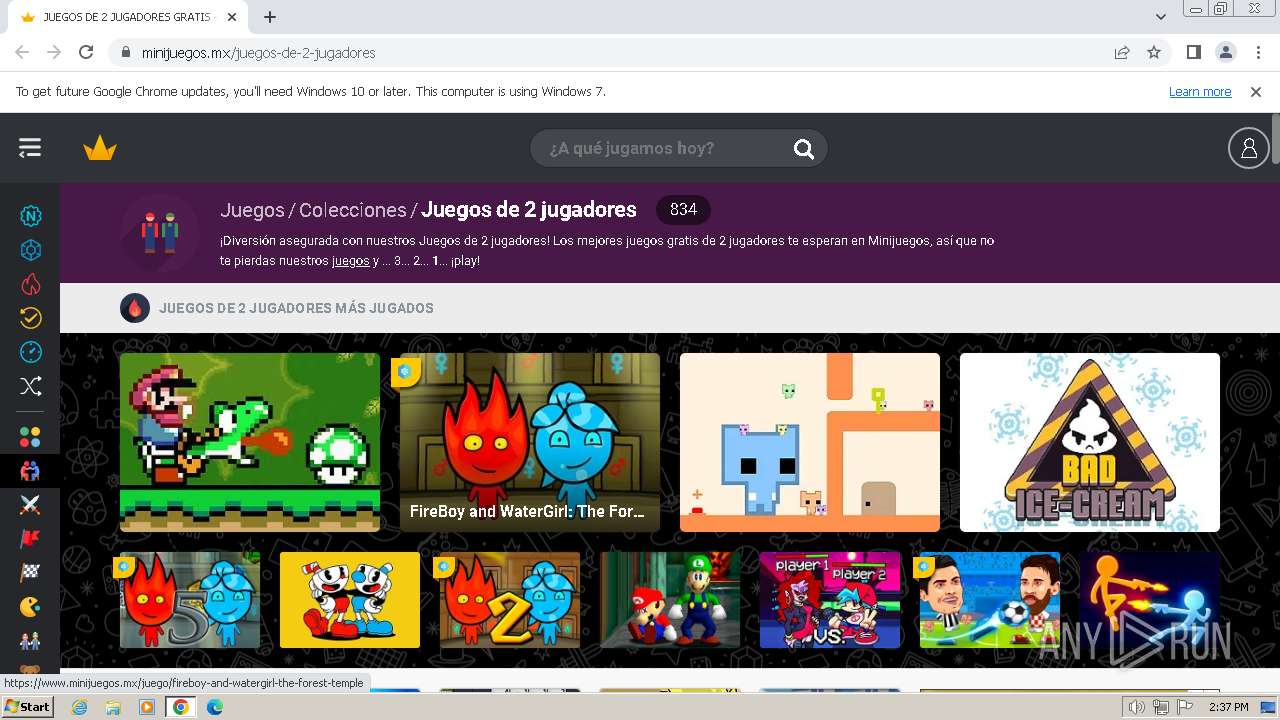This screenshot has height=720, width=1280.
Task: Click the search field '¿A qué jugamos hoy?'
Action: tap(679, 148)
